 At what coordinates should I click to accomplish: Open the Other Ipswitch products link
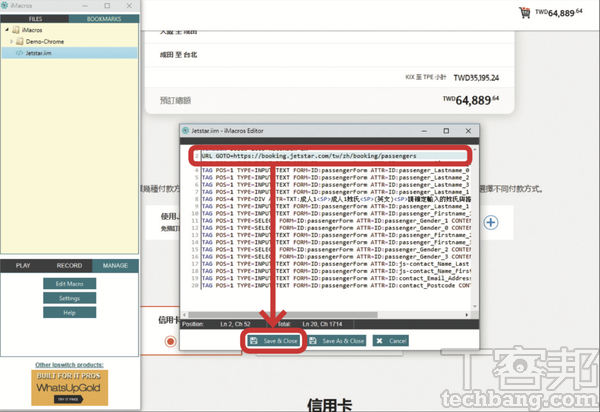point(69,365)
